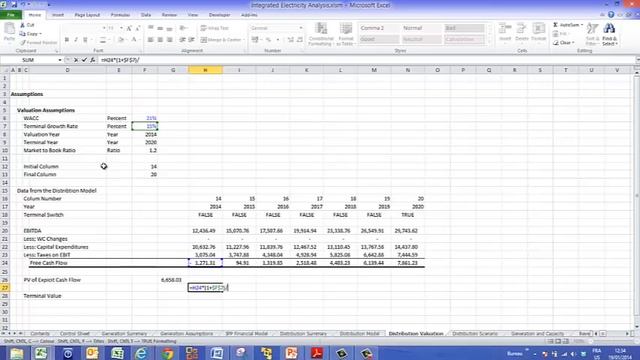
Task: Open Format as Table gallery
Action: pyautogui.click(x=345, y=34)
